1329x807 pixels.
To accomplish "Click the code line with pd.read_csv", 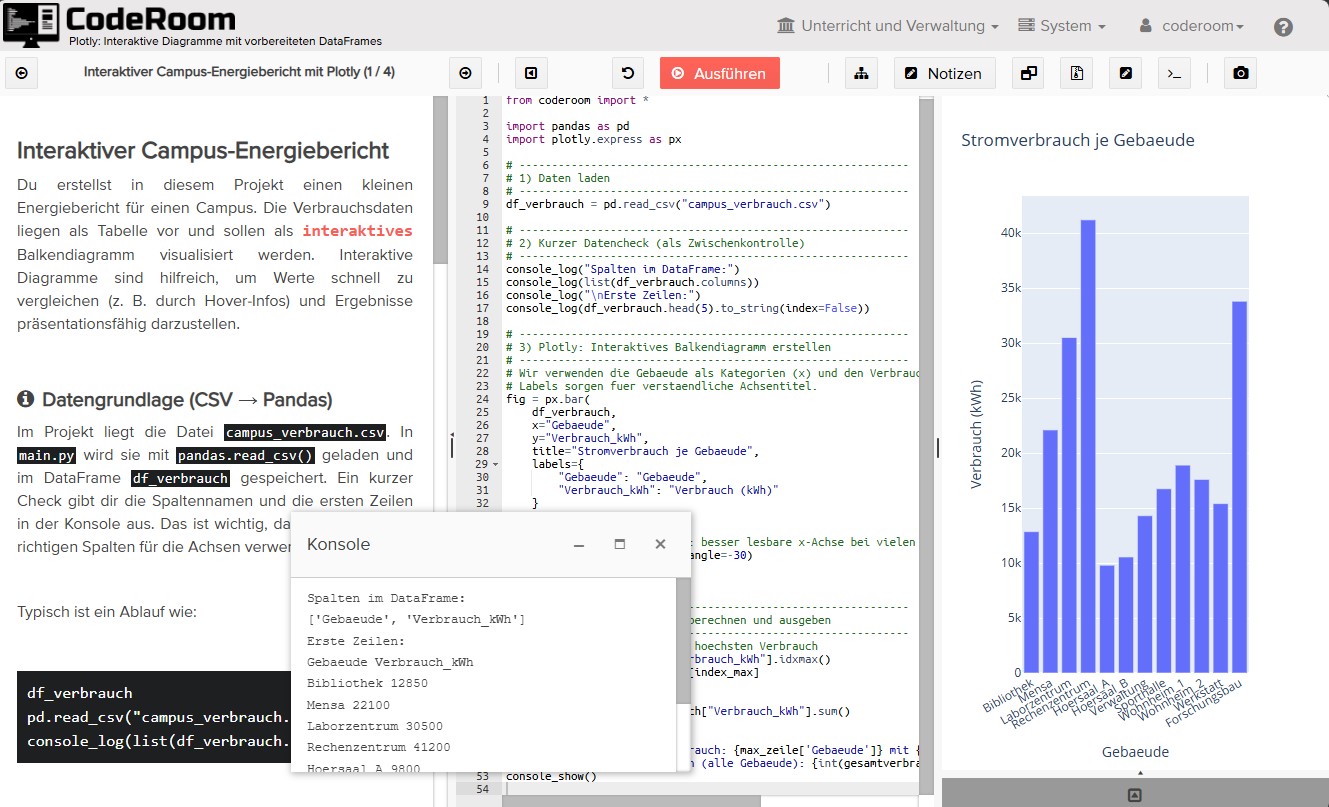I will [x=668, y=204].
